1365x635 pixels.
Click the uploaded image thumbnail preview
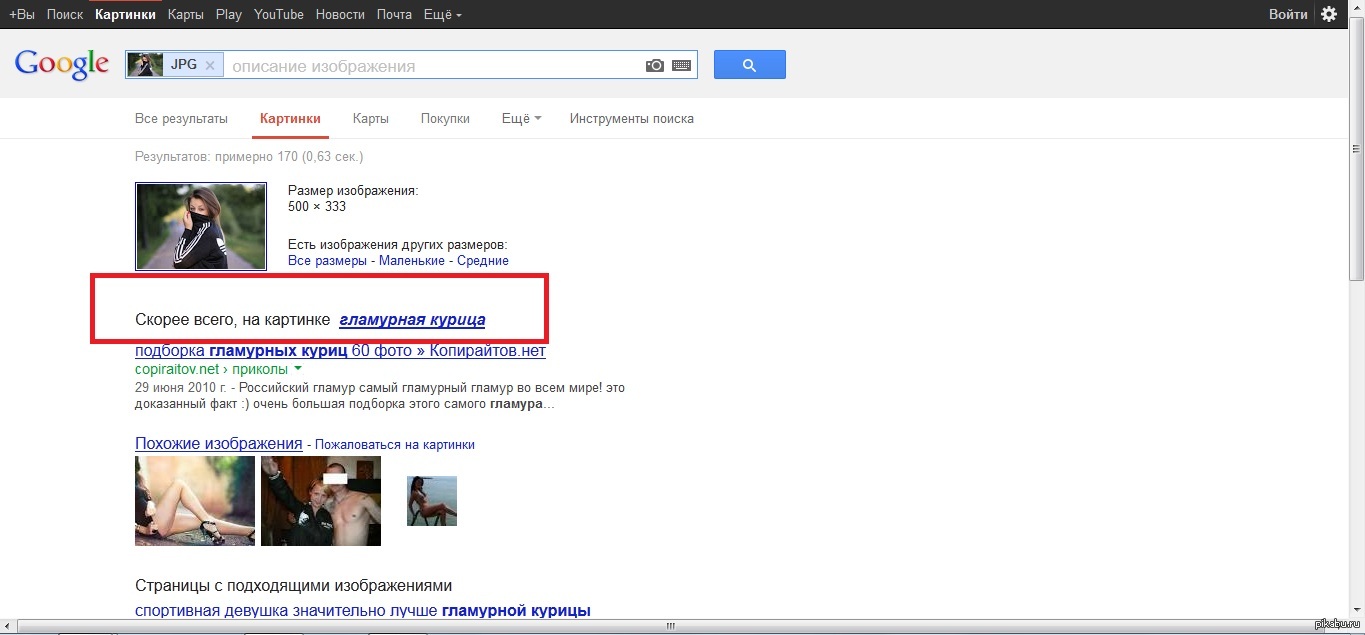tap(201, 226)
